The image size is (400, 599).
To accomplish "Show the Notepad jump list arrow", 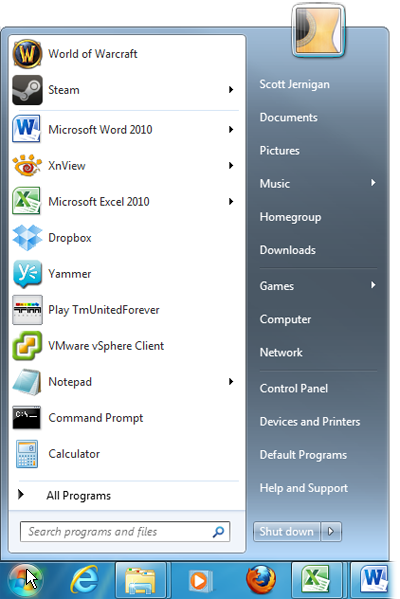I will click(231, 382).
